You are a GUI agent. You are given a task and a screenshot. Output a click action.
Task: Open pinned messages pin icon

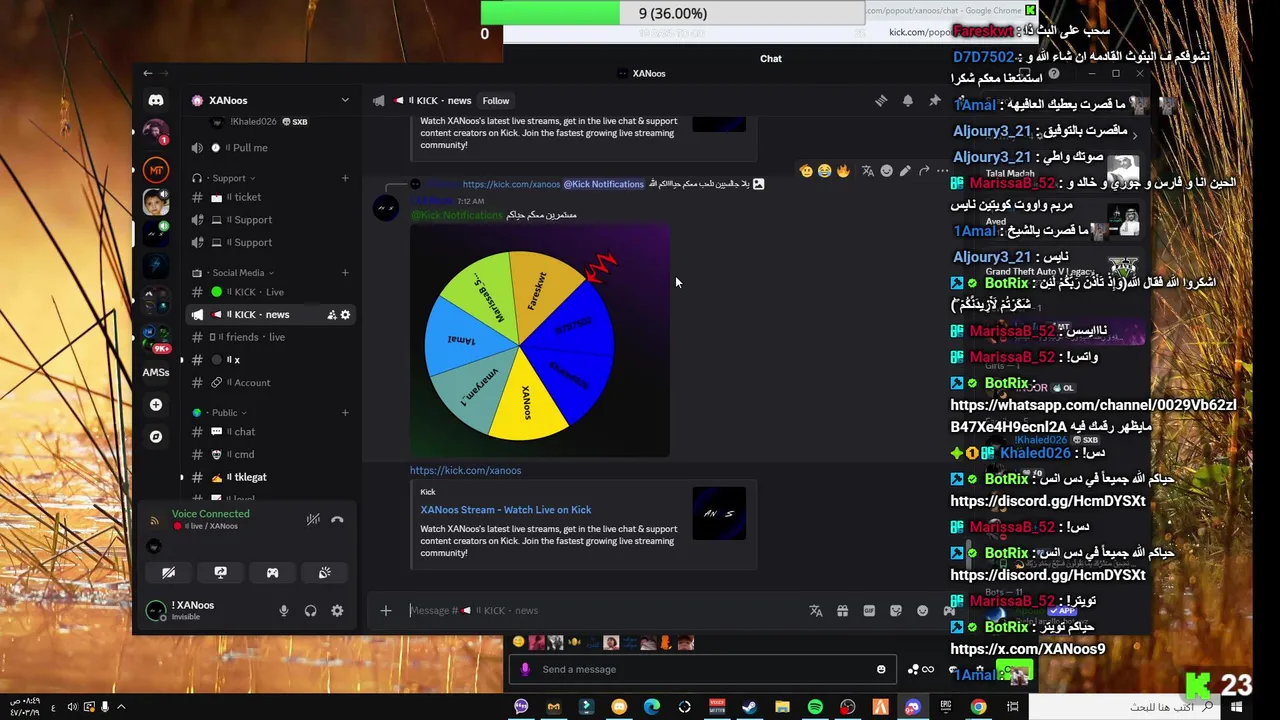click(934, 101)
